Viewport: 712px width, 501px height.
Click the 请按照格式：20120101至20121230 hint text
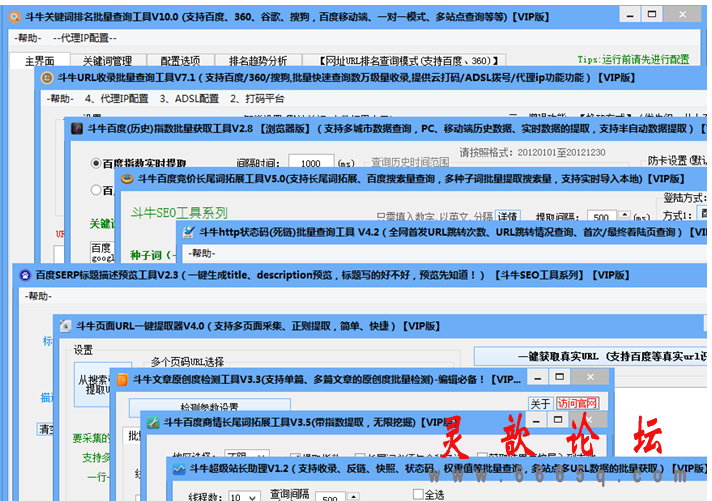pyautogui.click(x=532, y=153)
